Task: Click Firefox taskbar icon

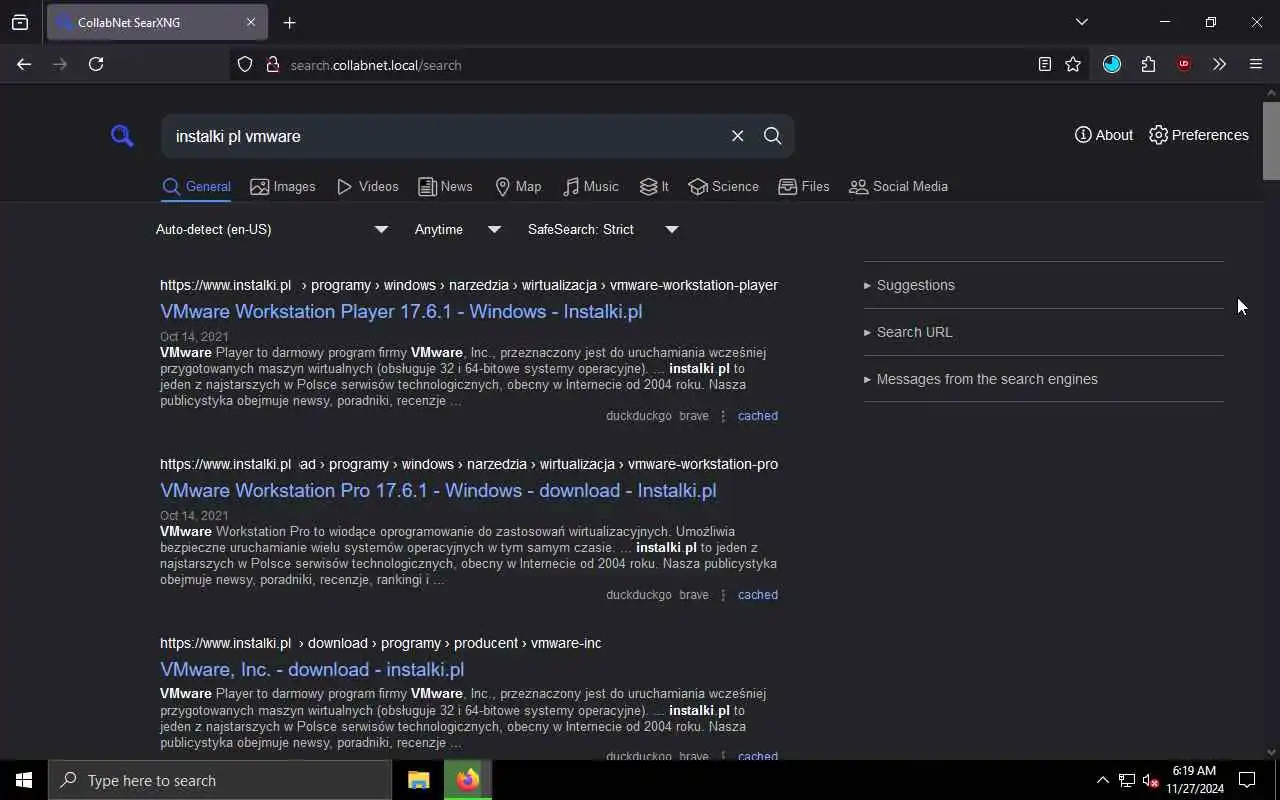Action: tap(468, 780)
